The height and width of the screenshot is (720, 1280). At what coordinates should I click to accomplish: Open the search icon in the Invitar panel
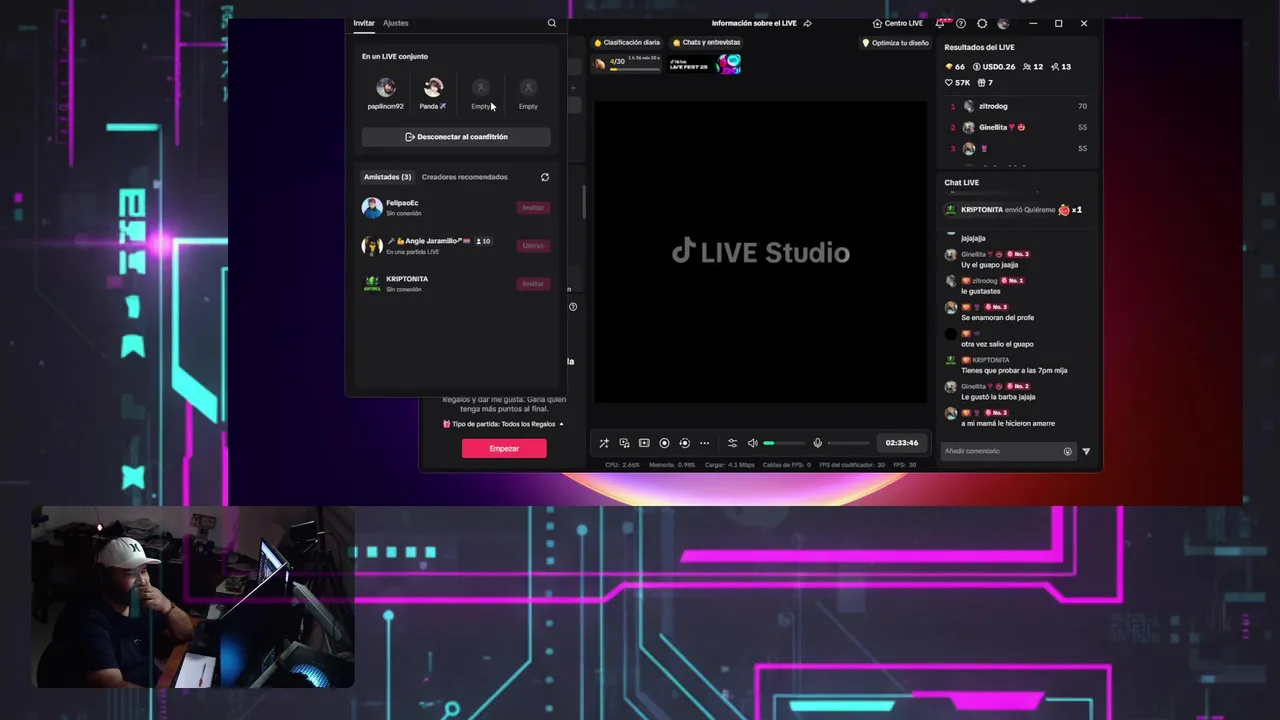tap(551, 23)
